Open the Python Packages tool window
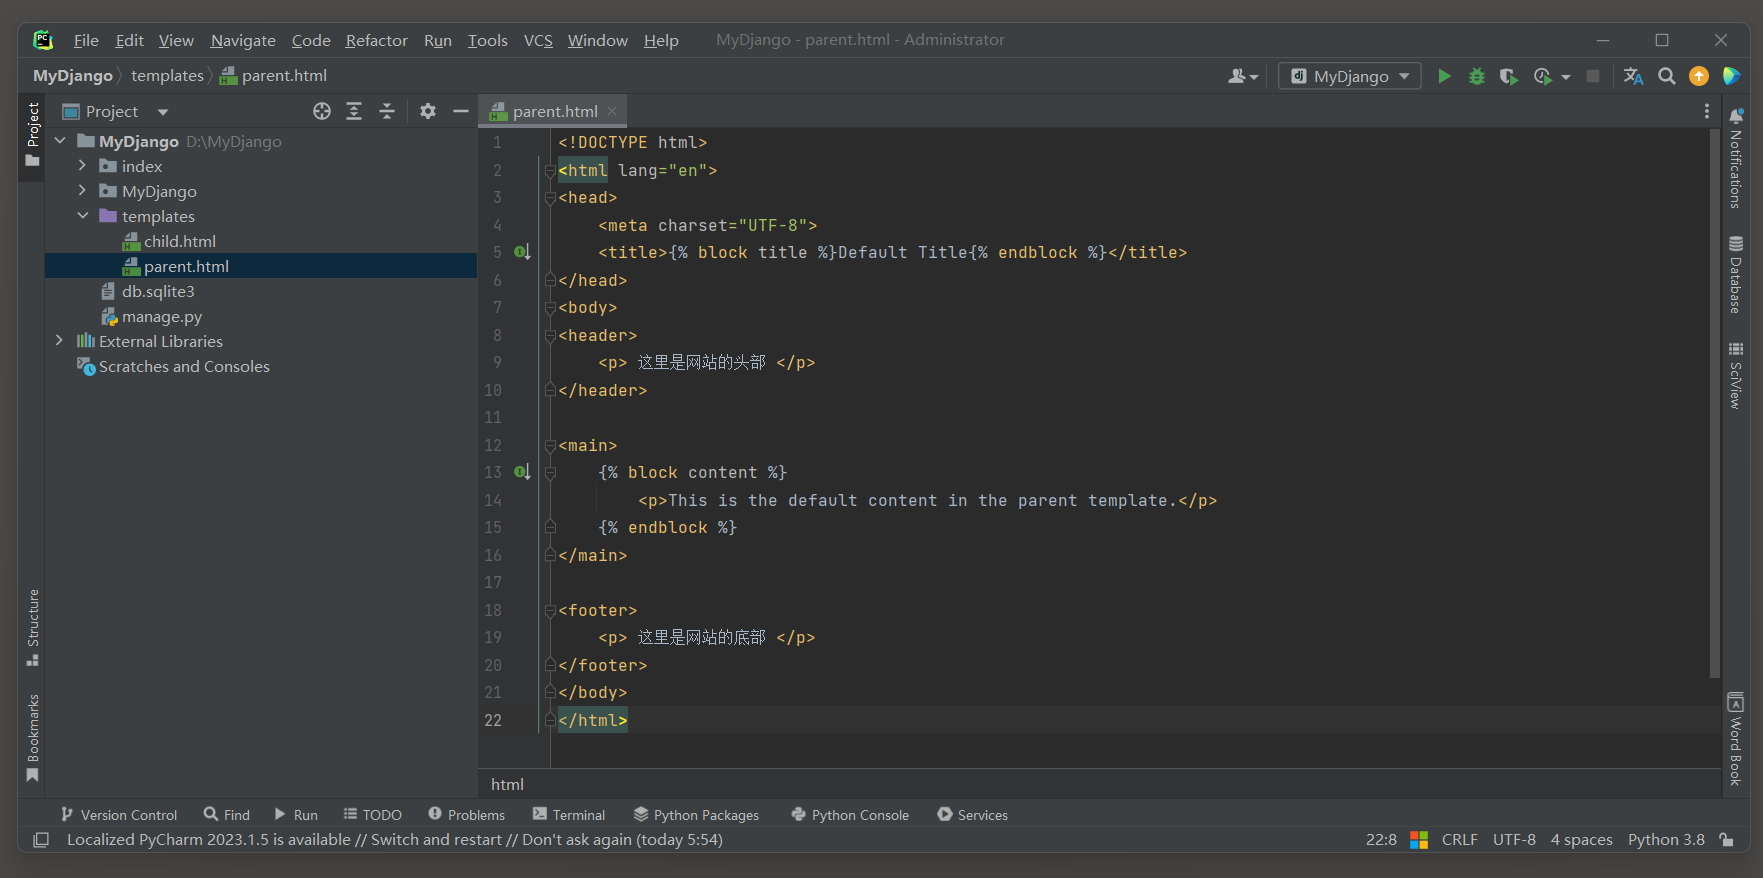This screenshot has width=1763, height=878. coord(697,815)
